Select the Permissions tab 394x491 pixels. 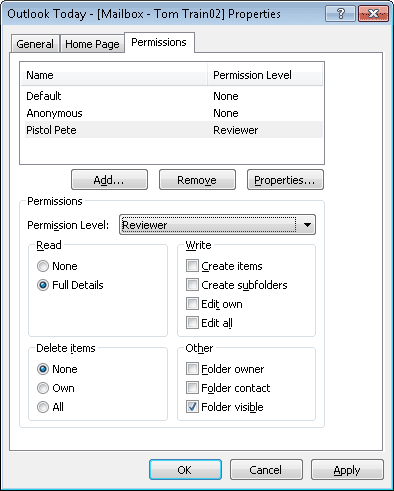pyautogui.click(x=159, y=42)
